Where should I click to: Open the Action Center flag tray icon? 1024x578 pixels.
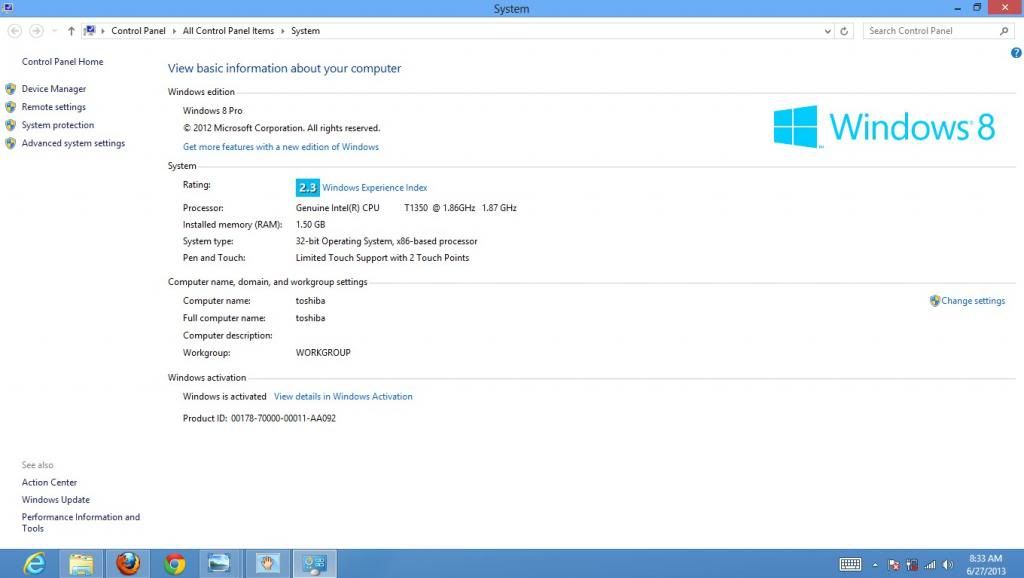[894, 565]
